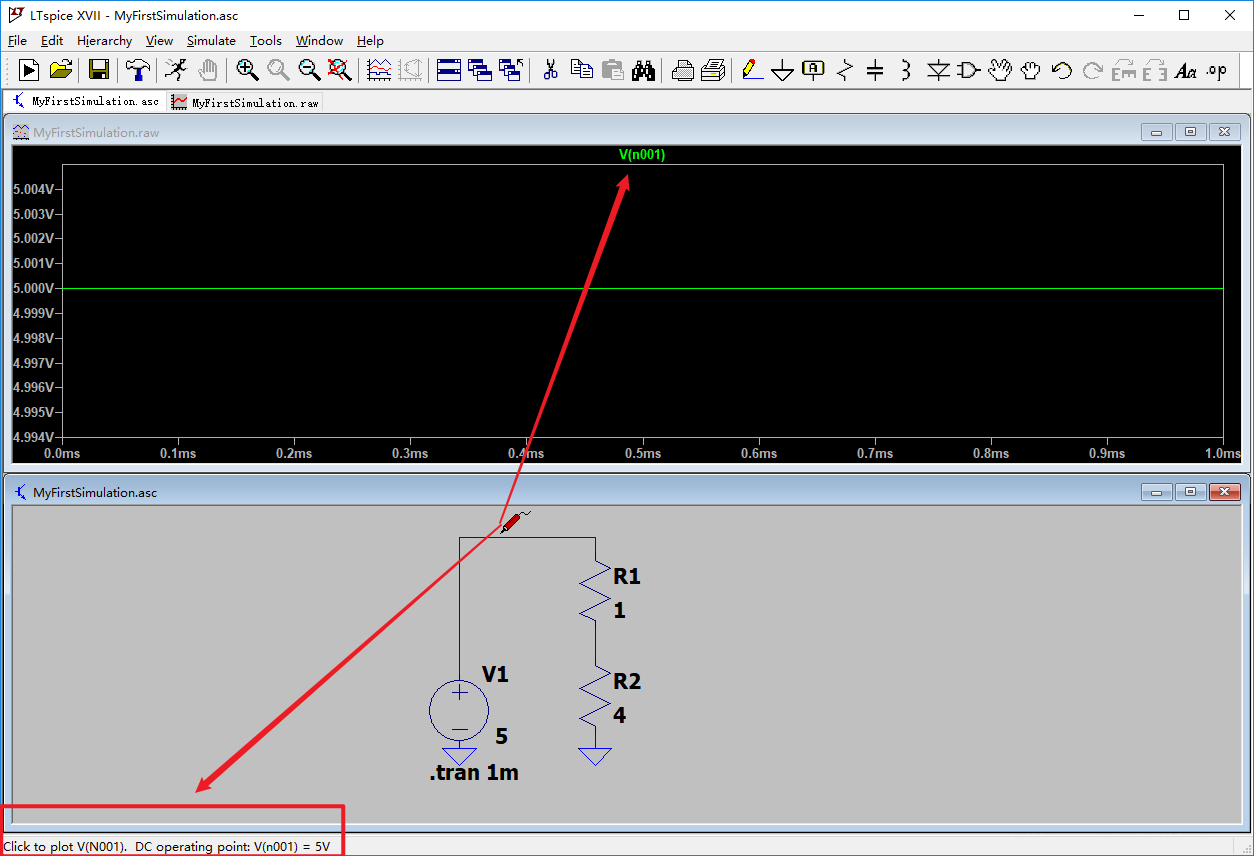Click the Pan magnifier icon
Viewport: 1254px width, 856px height.
tap(278, 70)
